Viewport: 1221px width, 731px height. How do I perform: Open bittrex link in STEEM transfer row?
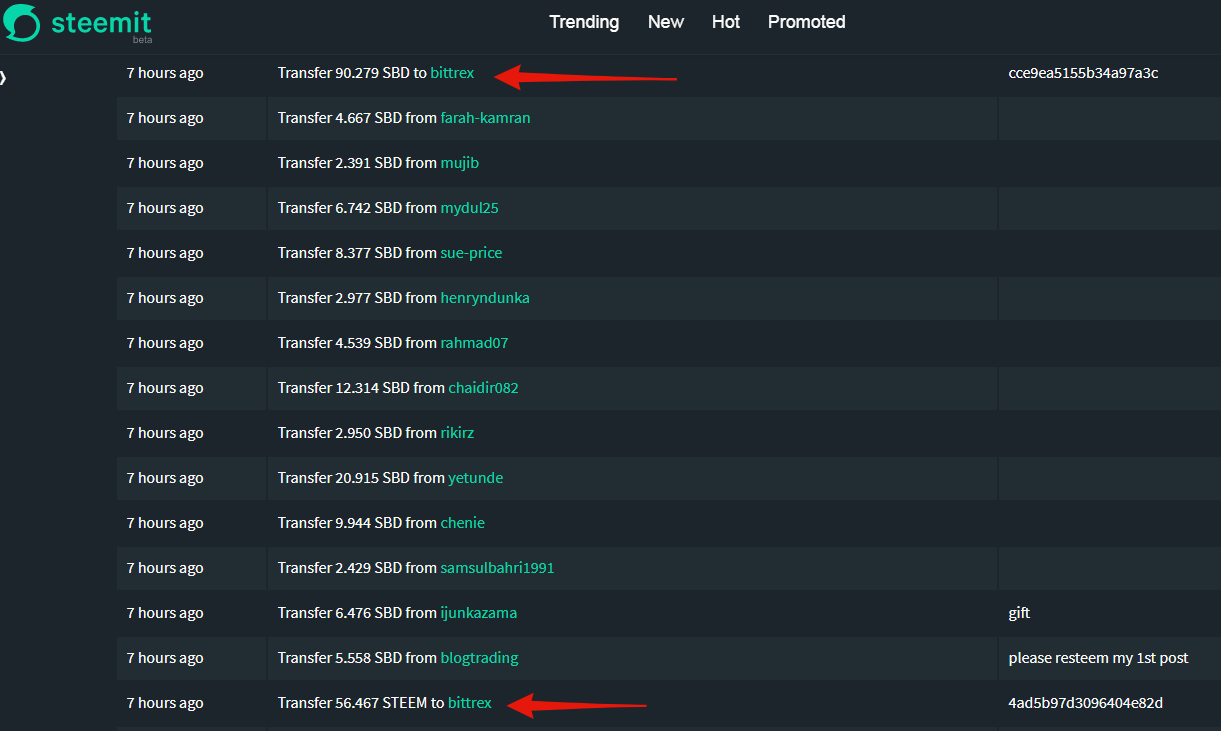470,703
